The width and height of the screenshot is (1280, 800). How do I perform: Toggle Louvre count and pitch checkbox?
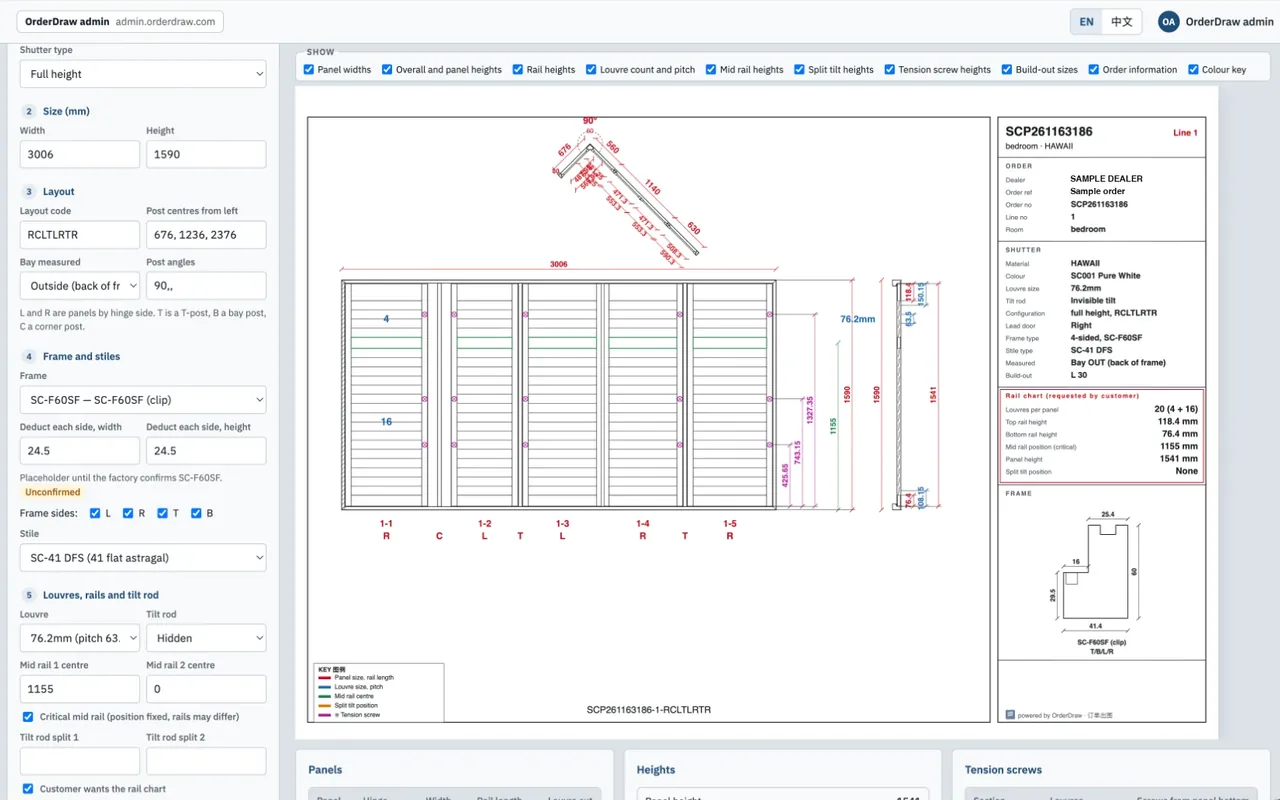tap(591, 70)
